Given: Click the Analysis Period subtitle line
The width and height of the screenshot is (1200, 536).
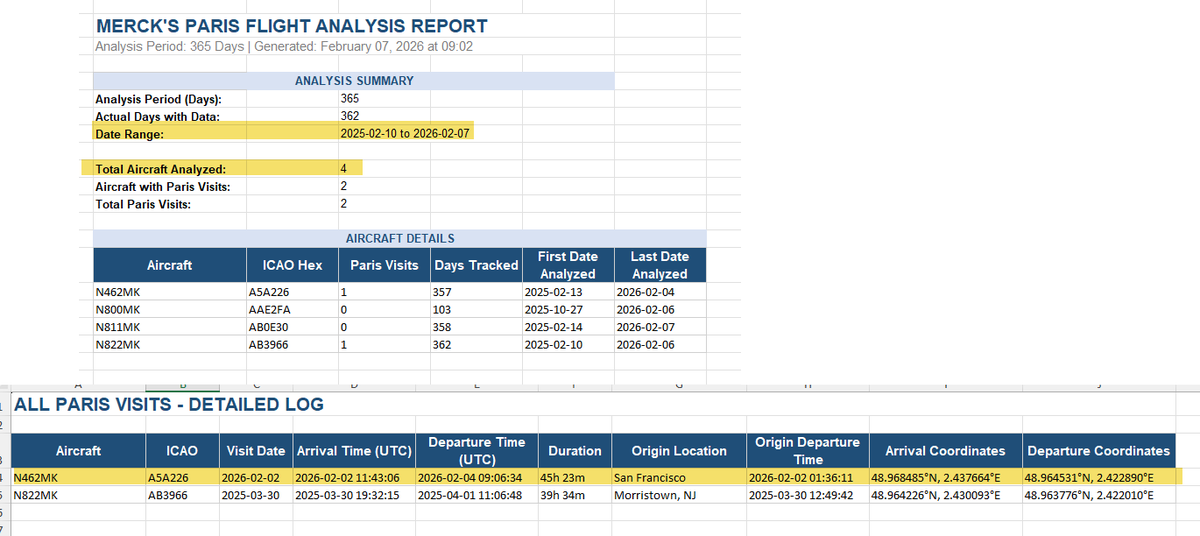Looking at the screenshot, I should pos(283,47).
